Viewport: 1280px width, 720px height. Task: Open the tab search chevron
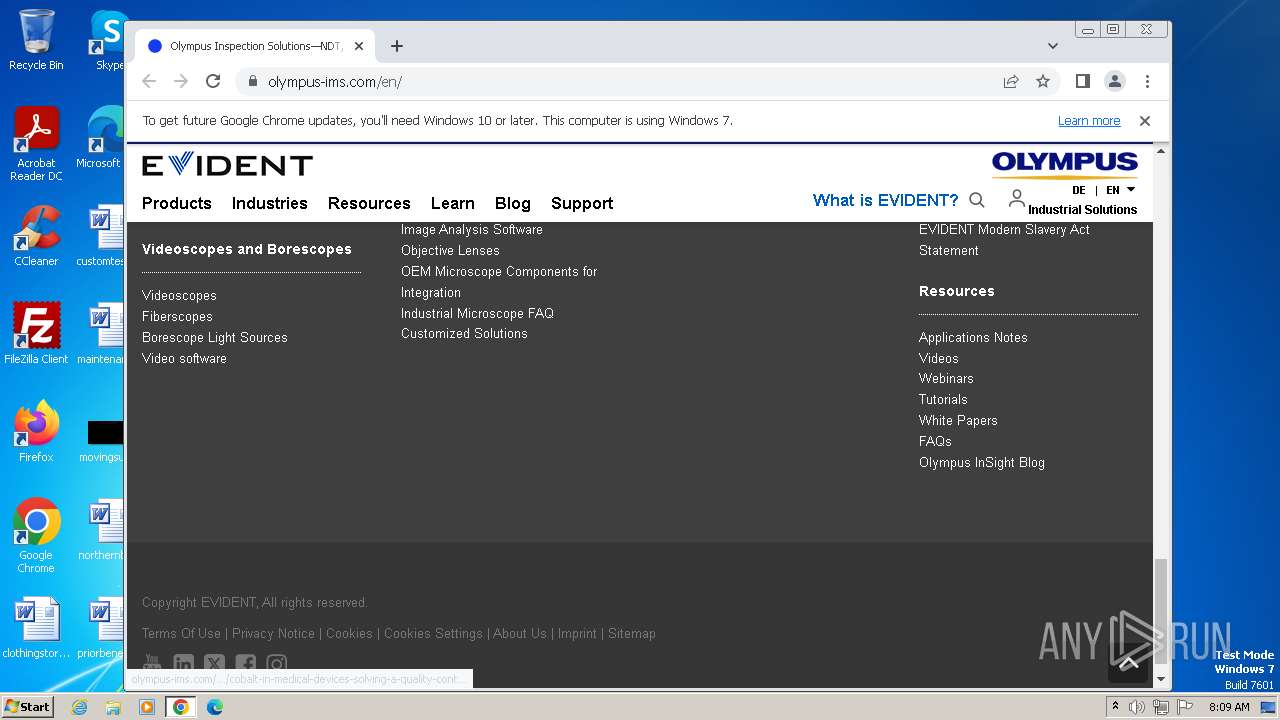click(x=1053, y=46)
